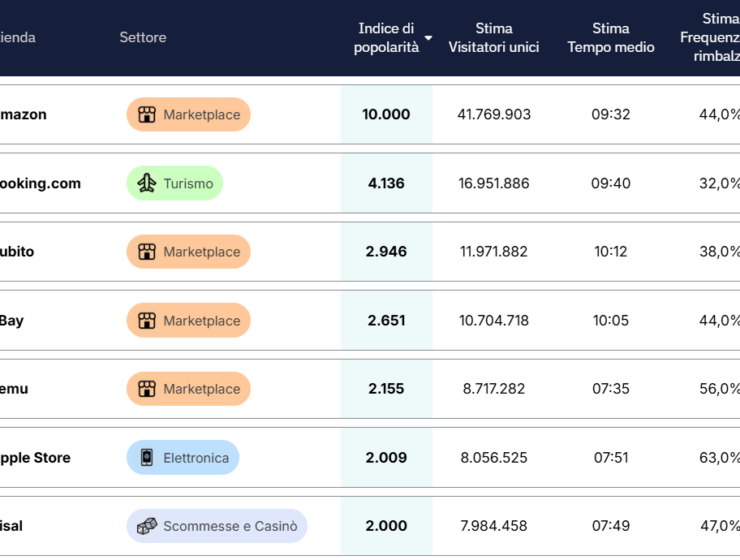Select the Subito row Marketplace badge
This screenshot has width=740, height=560.
(188, 252)
